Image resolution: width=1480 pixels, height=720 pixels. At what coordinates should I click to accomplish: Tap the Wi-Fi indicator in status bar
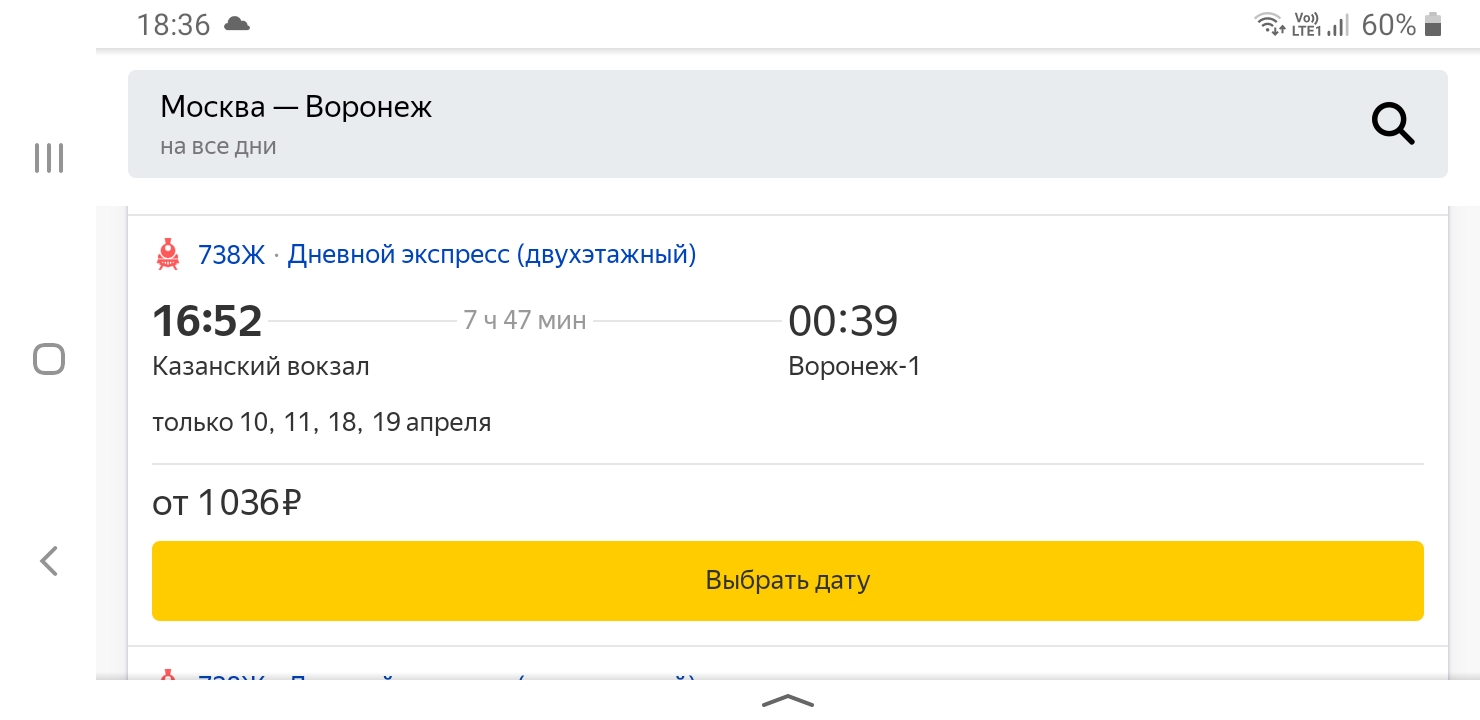tap(1270, 25)
